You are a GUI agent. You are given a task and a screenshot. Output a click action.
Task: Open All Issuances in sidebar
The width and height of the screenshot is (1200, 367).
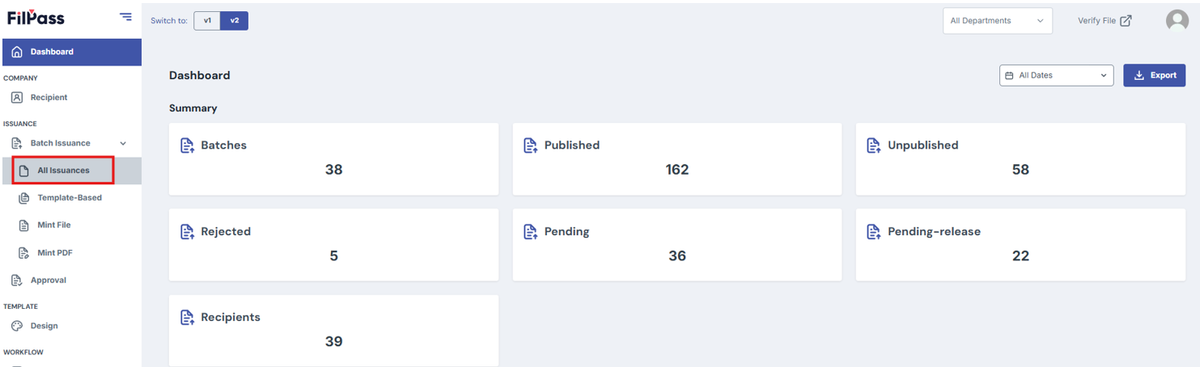64,170
